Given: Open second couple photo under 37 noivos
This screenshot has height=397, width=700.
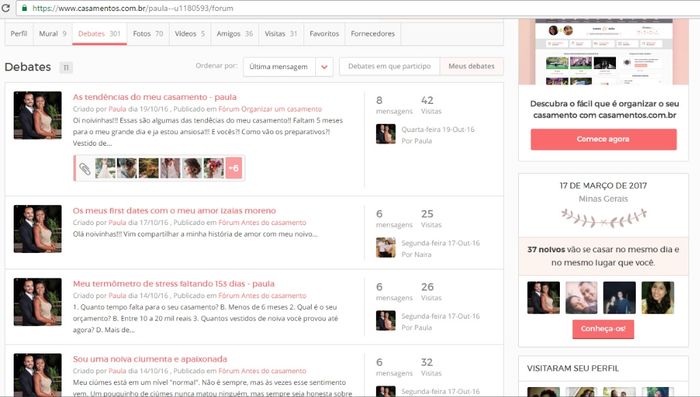Looking at the screenshot, I should pos(581,297).
